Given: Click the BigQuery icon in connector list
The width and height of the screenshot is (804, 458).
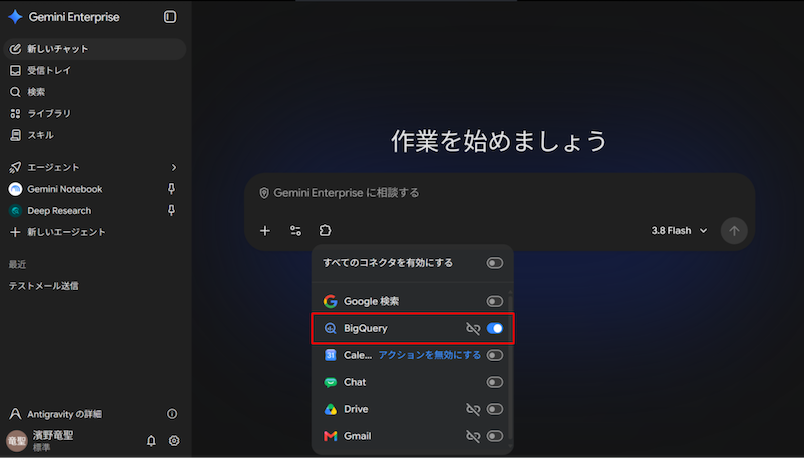Looking at the screenshot, I should point(331,328).
